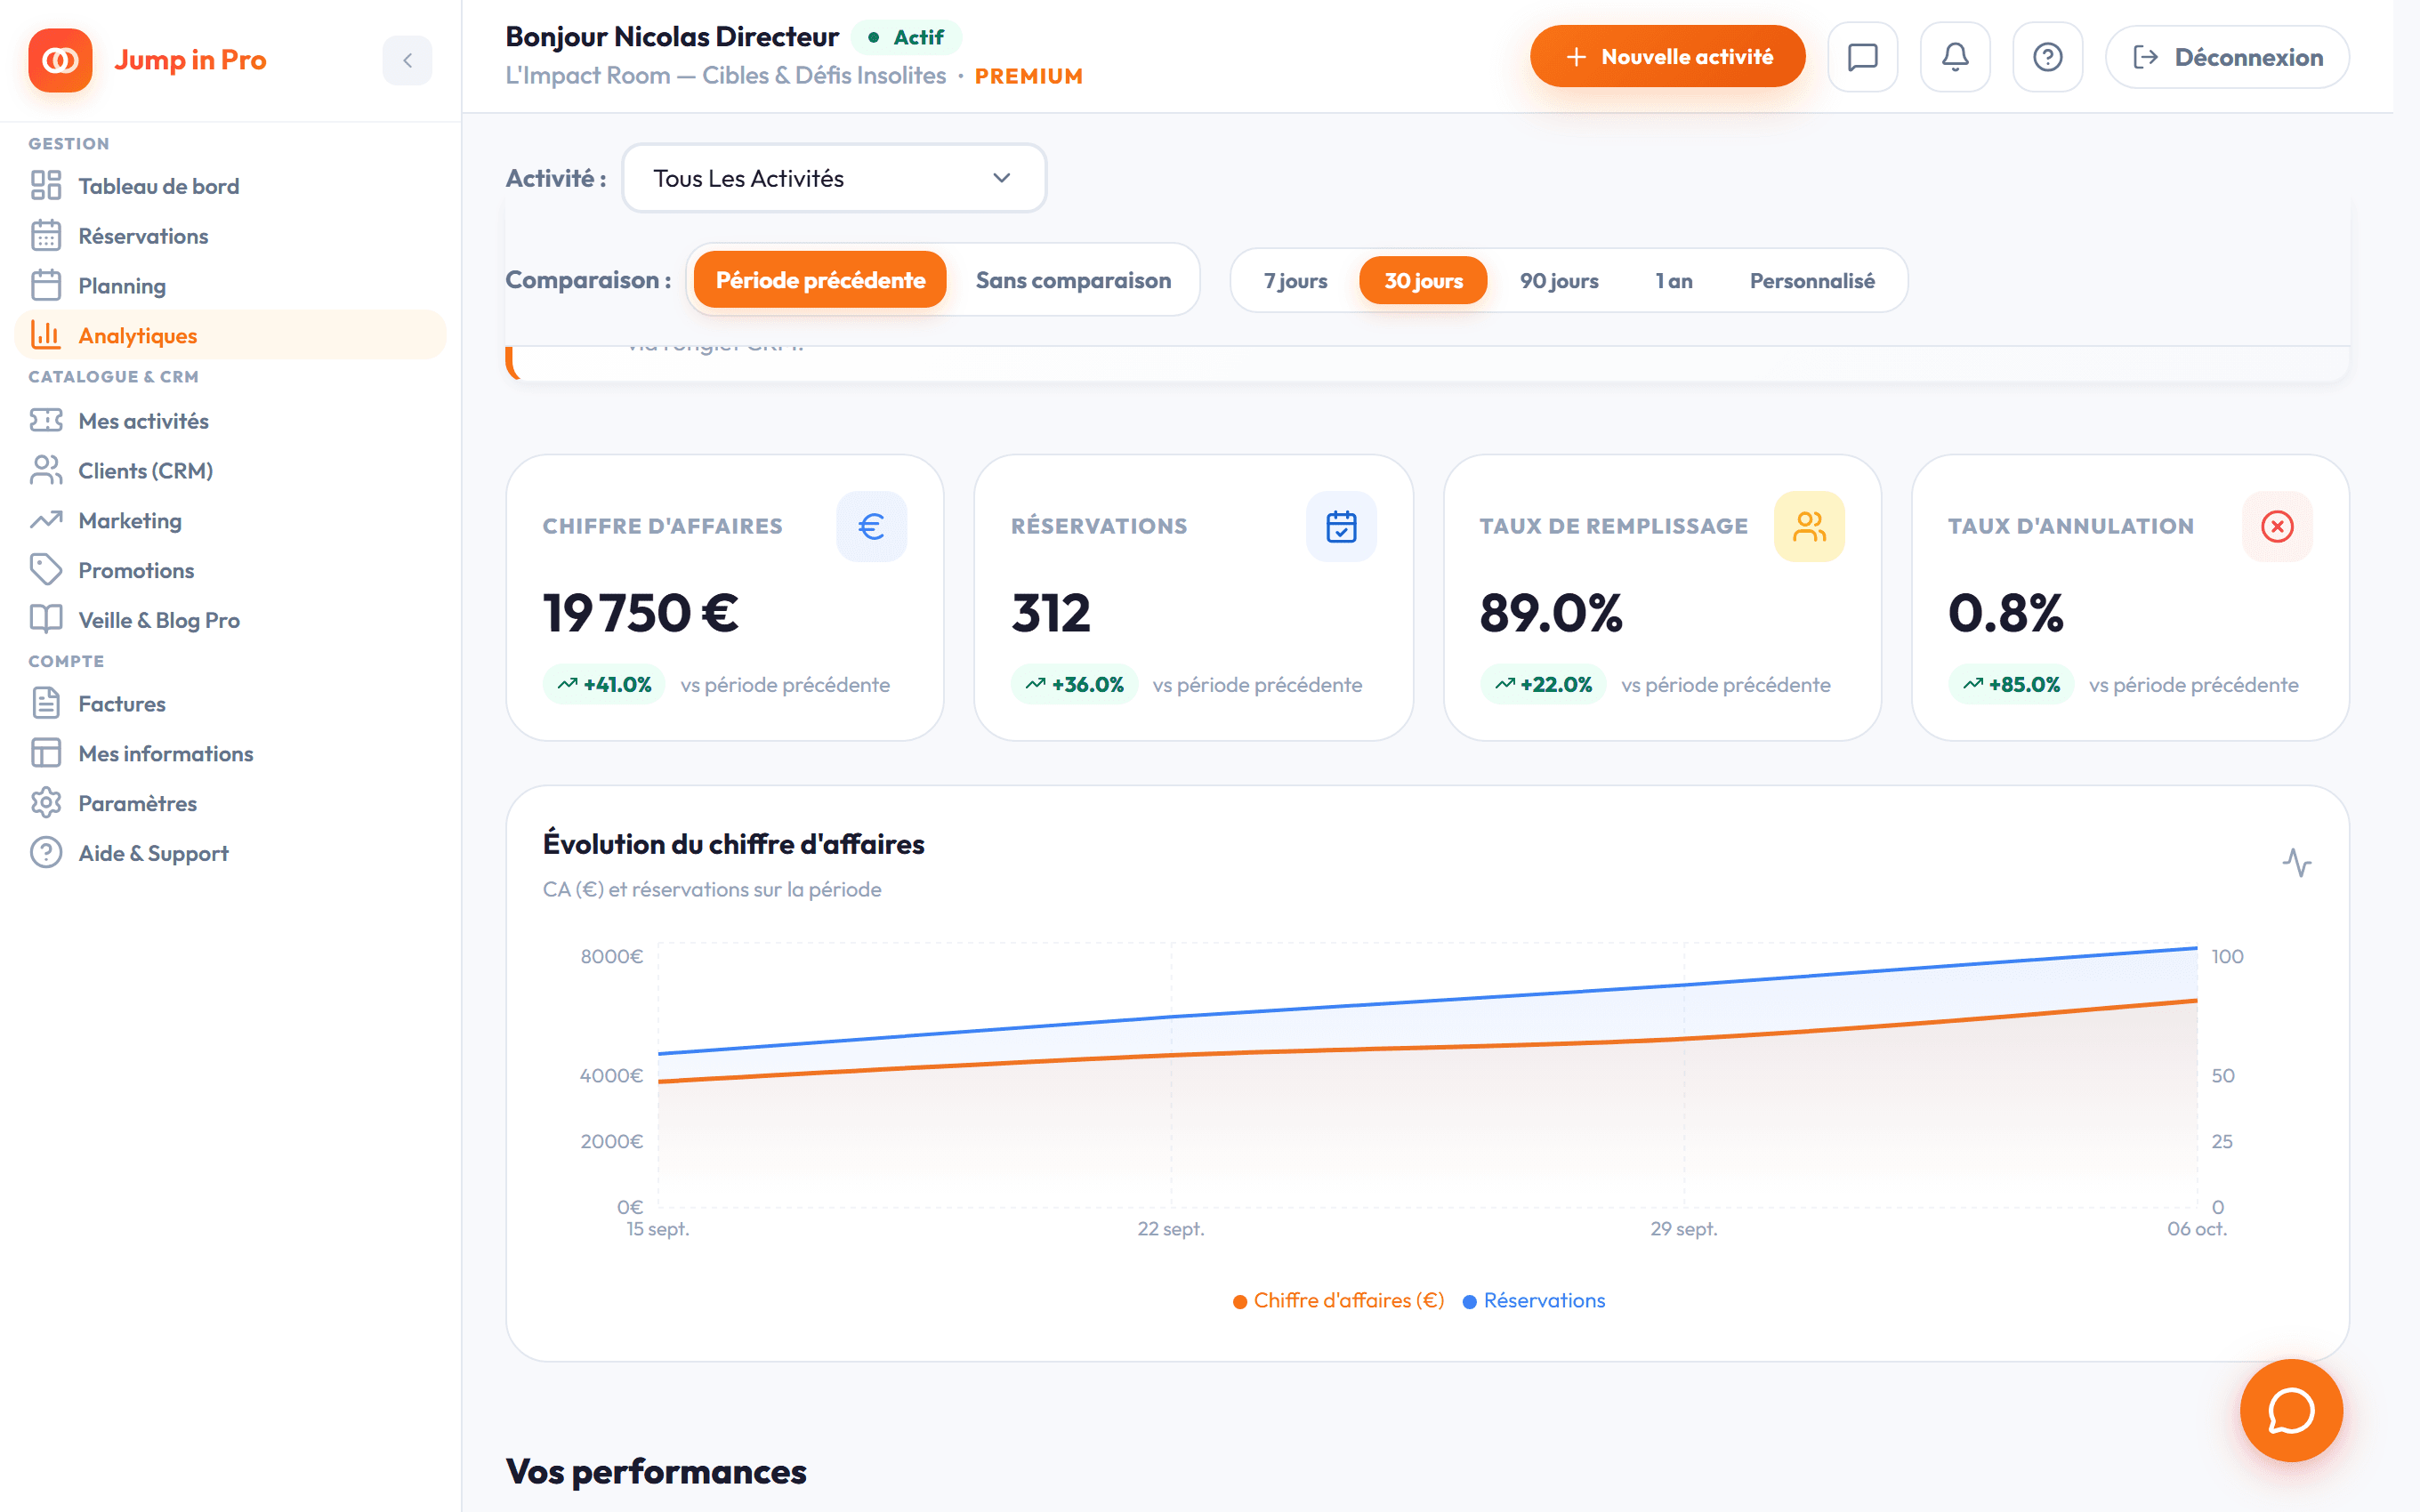
Task: Open the Planning page
Action: coord(230,286)
